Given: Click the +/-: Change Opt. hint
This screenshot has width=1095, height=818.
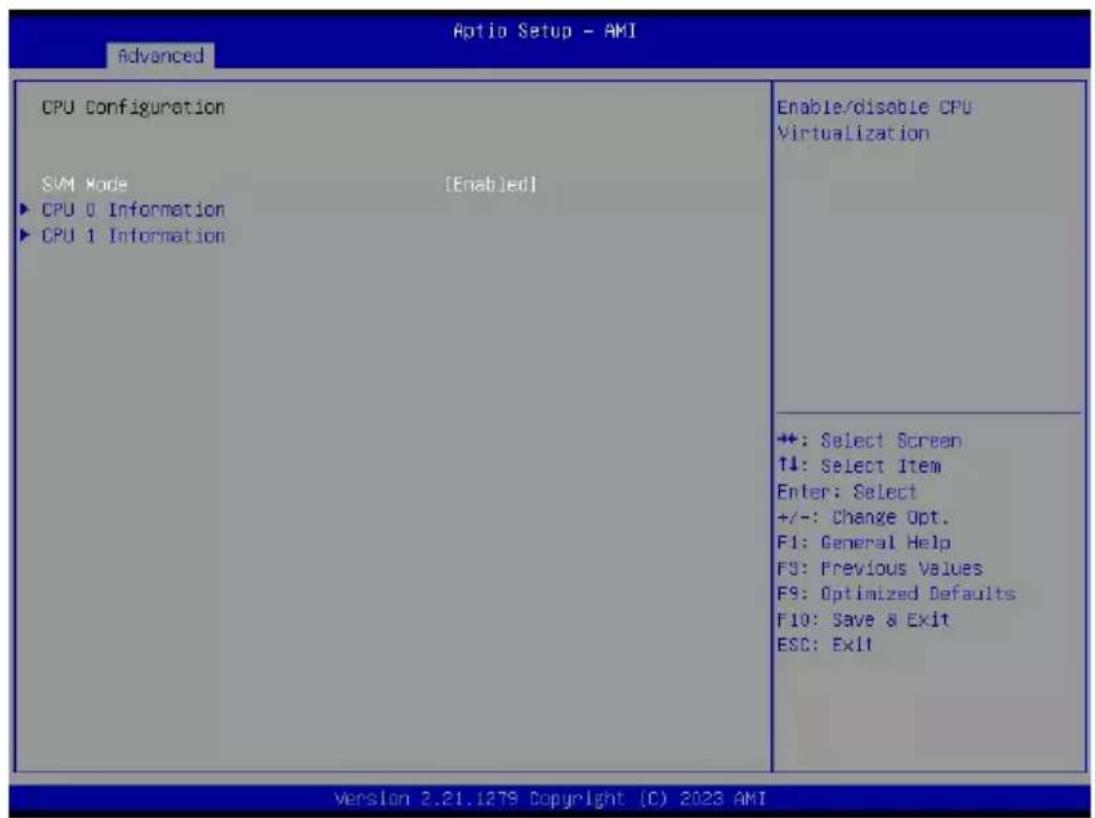Looking at the screenshot, I should pos(863,518).
